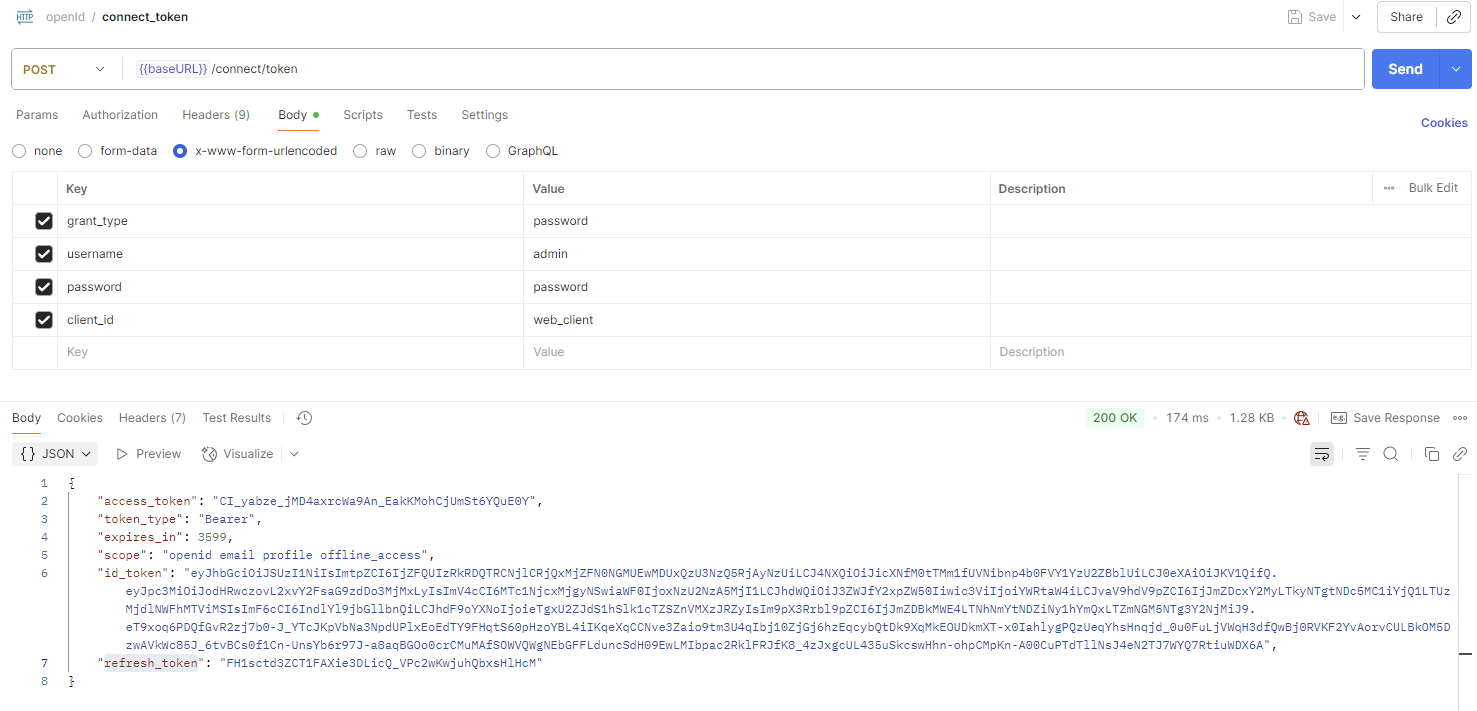Click the filter response icon

[1362, 454]
